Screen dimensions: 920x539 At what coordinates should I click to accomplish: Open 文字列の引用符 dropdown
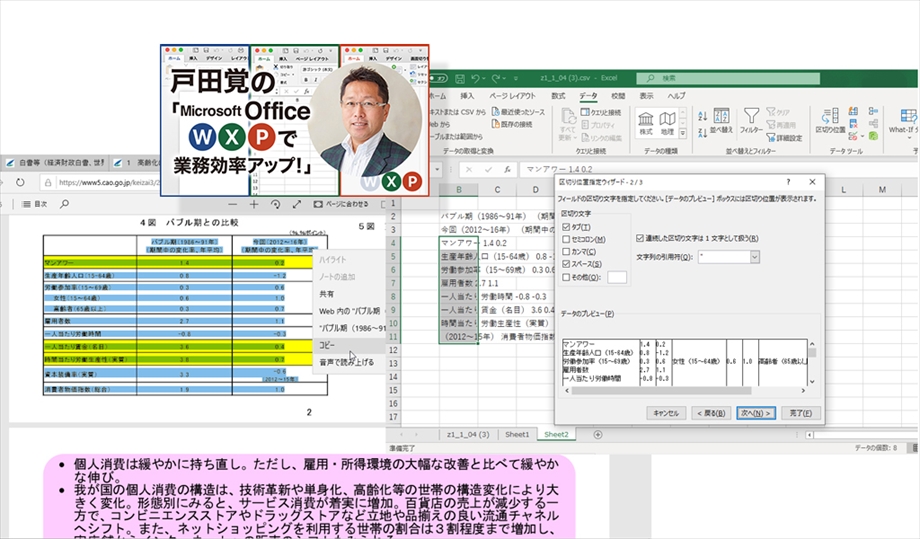(x=755, y=257)
